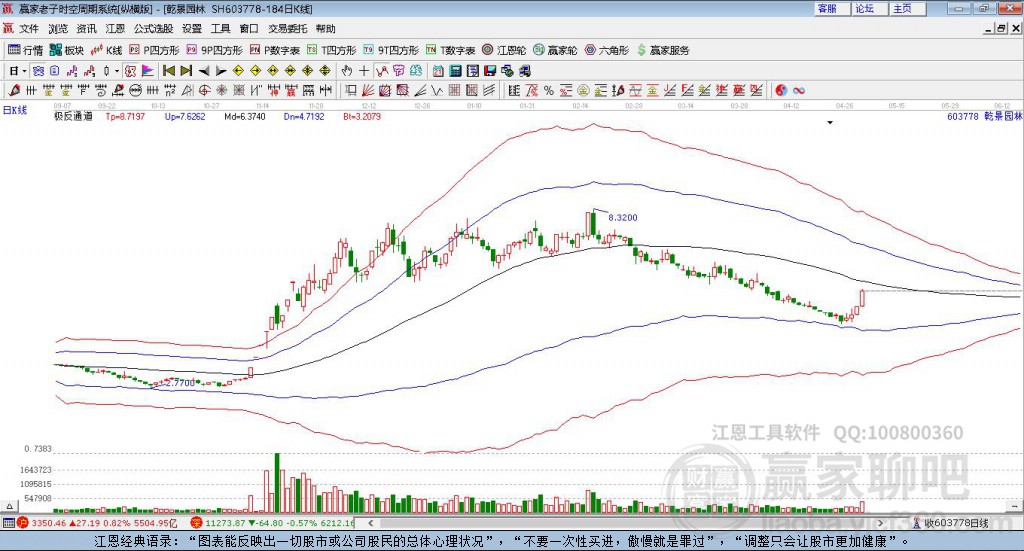Expand the small black triangle above chart

[x=830, y=122]
